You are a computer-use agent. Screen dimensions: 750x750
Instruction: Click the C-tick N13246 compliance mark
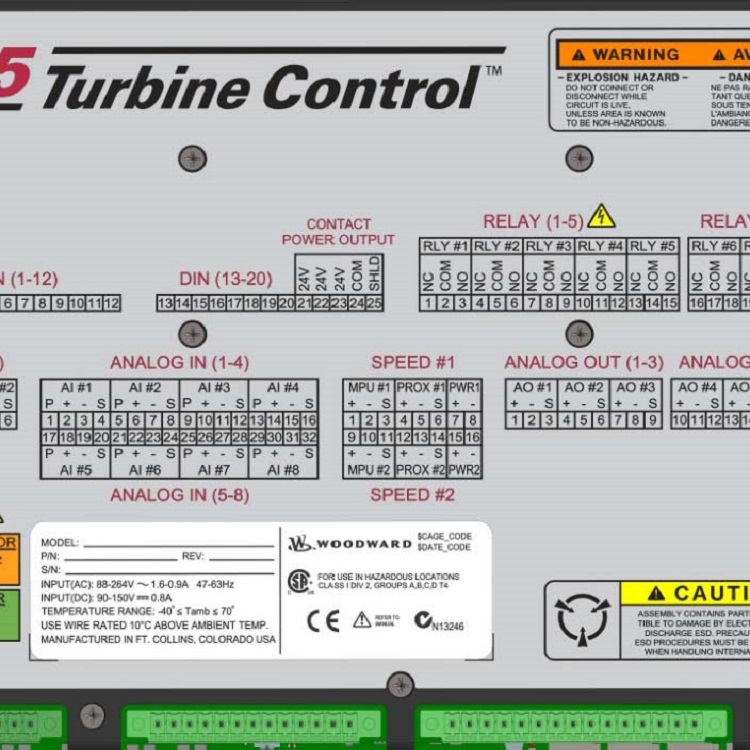439,621
